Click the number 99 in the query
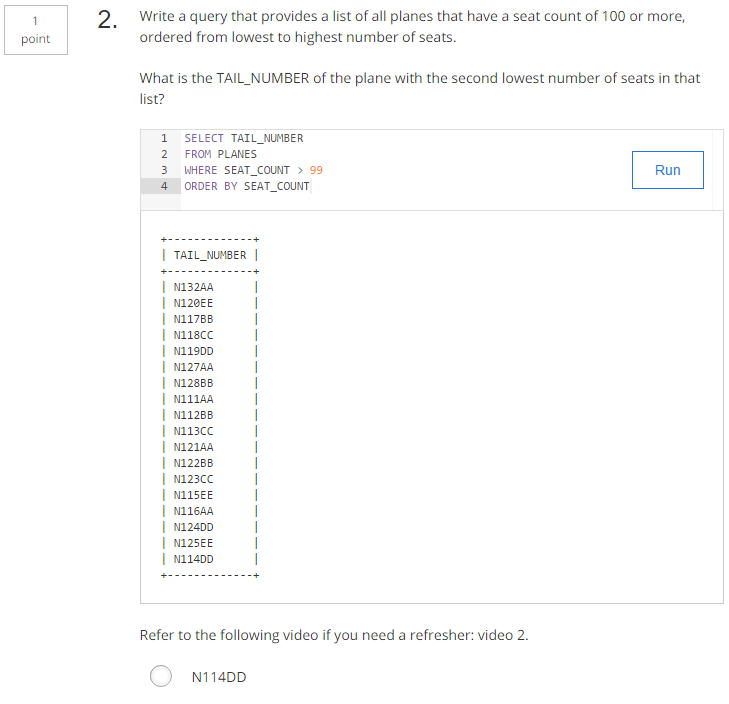The height and width of the screenshot is (704, 729). (316, 170)
